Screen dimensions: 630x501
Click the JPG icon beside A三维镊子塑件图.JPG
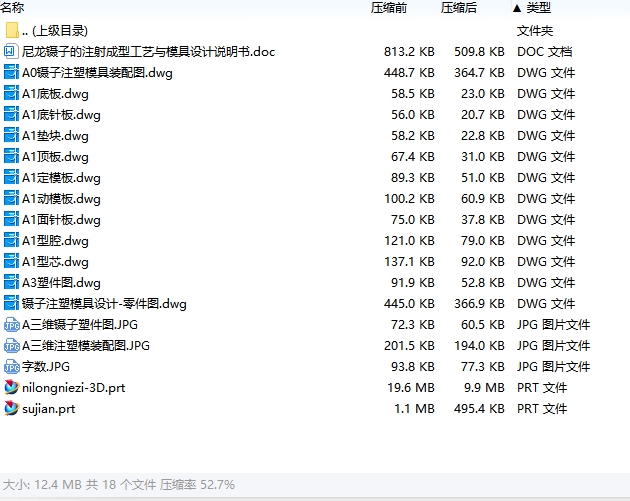(x=12, y=325)
